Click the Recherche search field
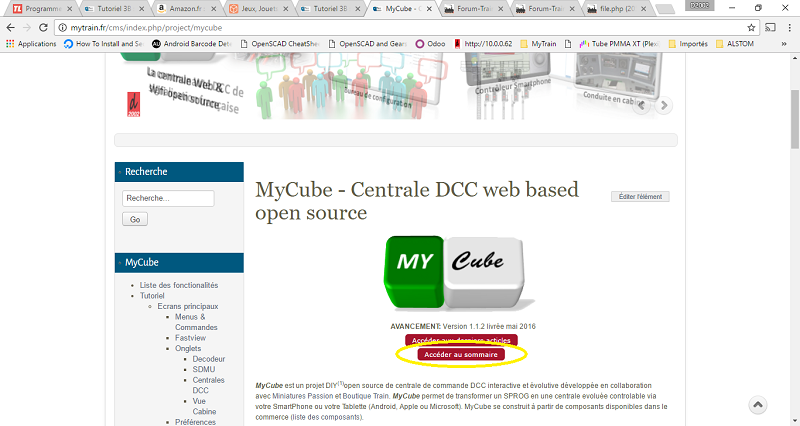The height and width of the screenshot is (426, 800). 168,198
